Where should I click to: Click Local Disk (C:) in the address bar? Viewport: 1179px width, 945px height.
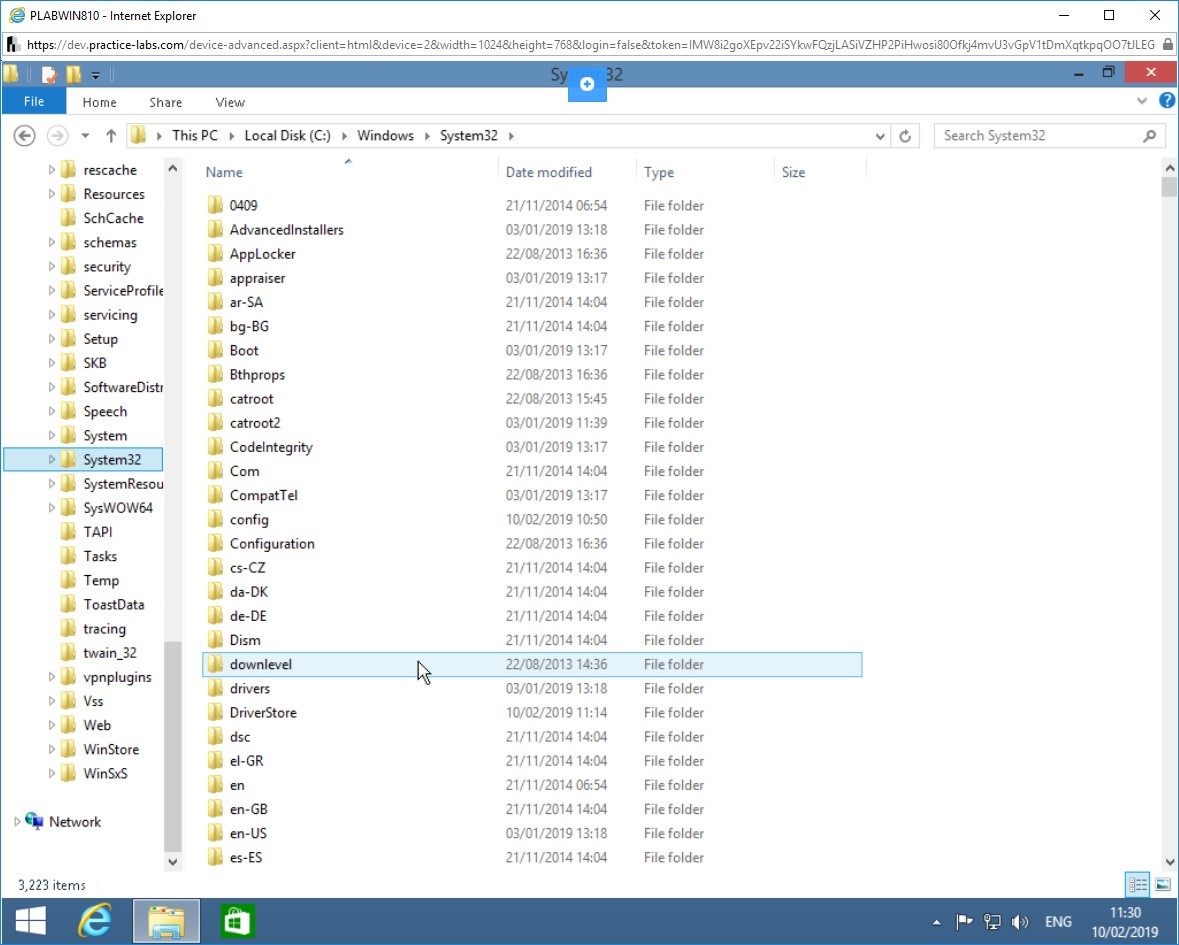[x=287, y=135]
